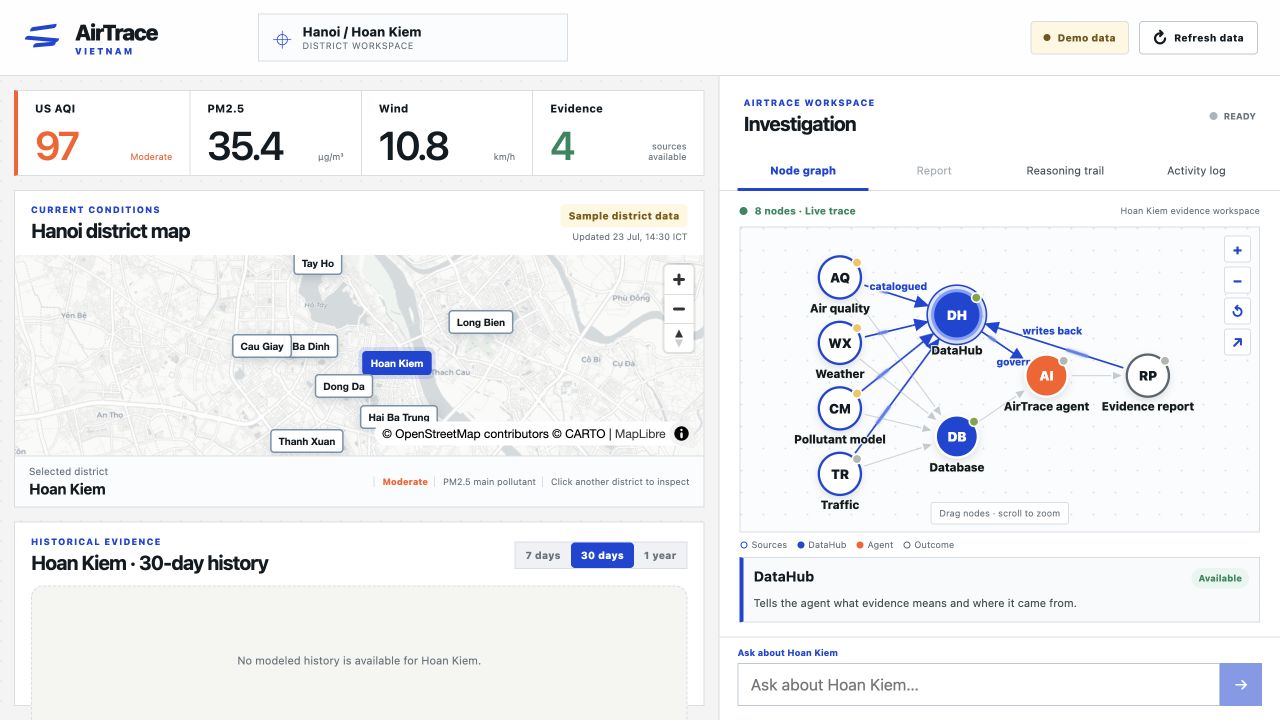This screenshot has width=1280, height=720.
Task: Reset map compass bearing to north
Action: pyautogui.click(x=678, y=337)
